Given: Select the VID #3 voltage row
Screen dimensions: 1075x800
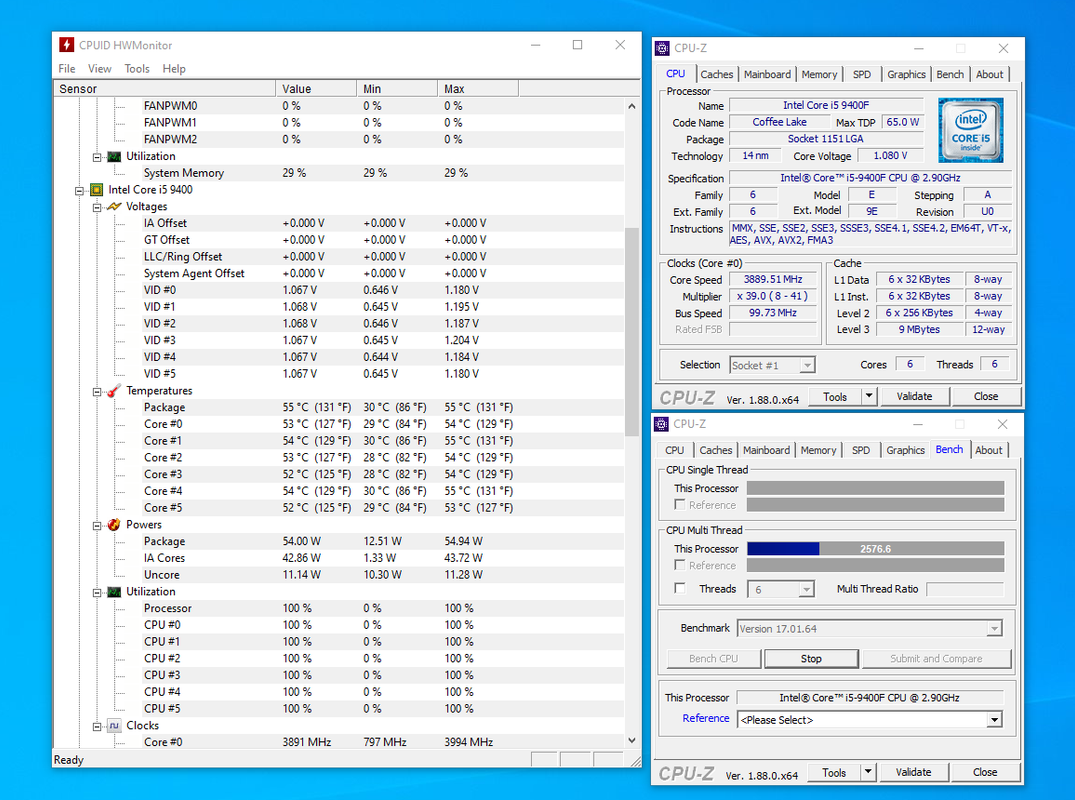Looking at the screenshot, I should tap(339, 340).
